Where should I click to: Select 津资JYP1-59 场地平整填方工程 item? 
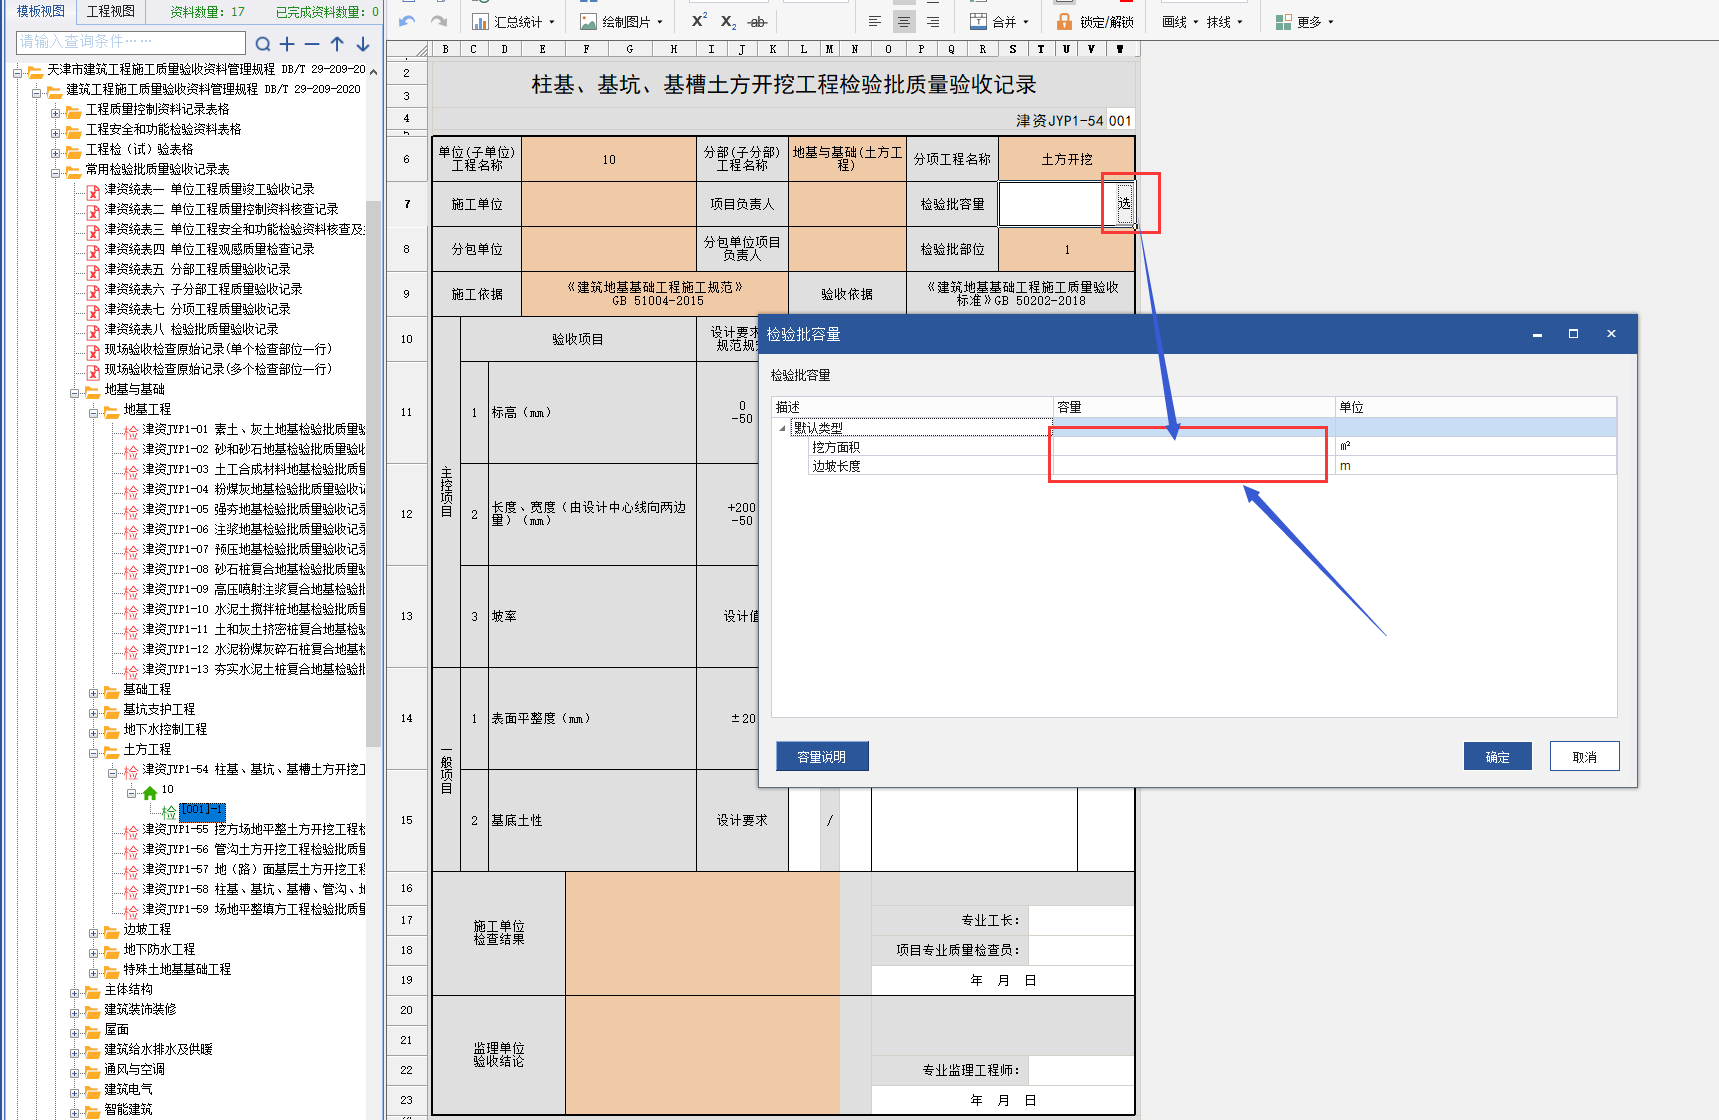(254, 910)
